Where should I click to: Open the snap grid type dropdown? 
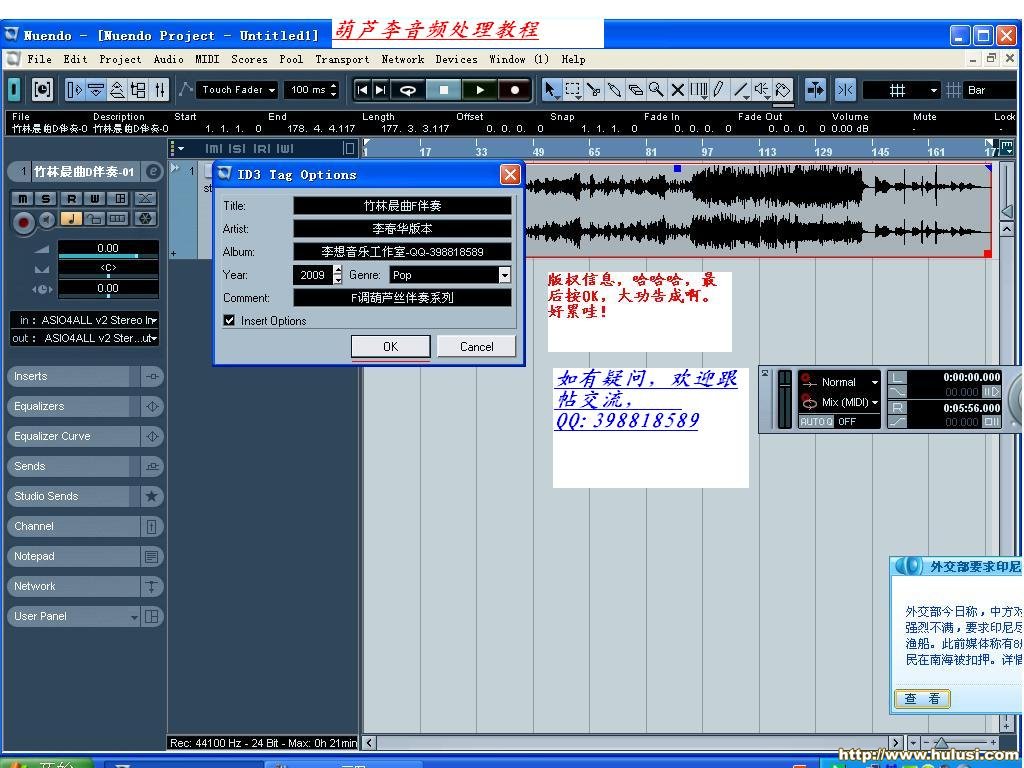point(902,90)
